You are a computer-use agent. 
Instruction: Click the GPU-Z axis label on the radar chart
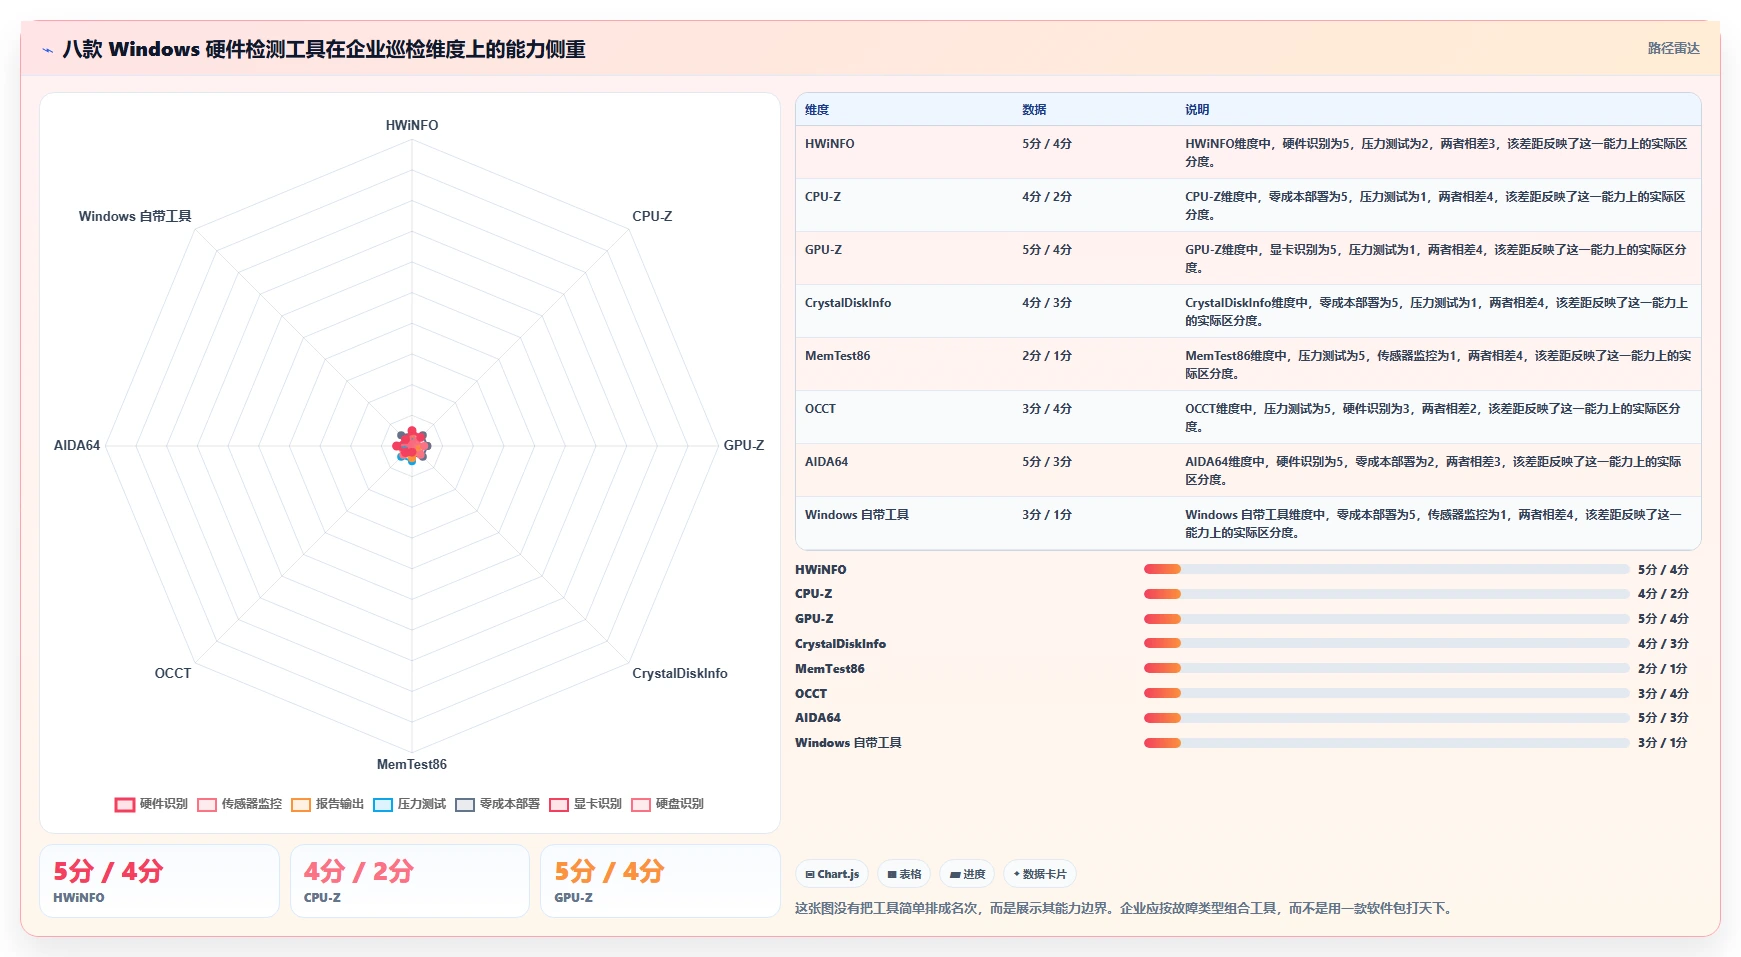pyautogui.click(x=744, y=445)
